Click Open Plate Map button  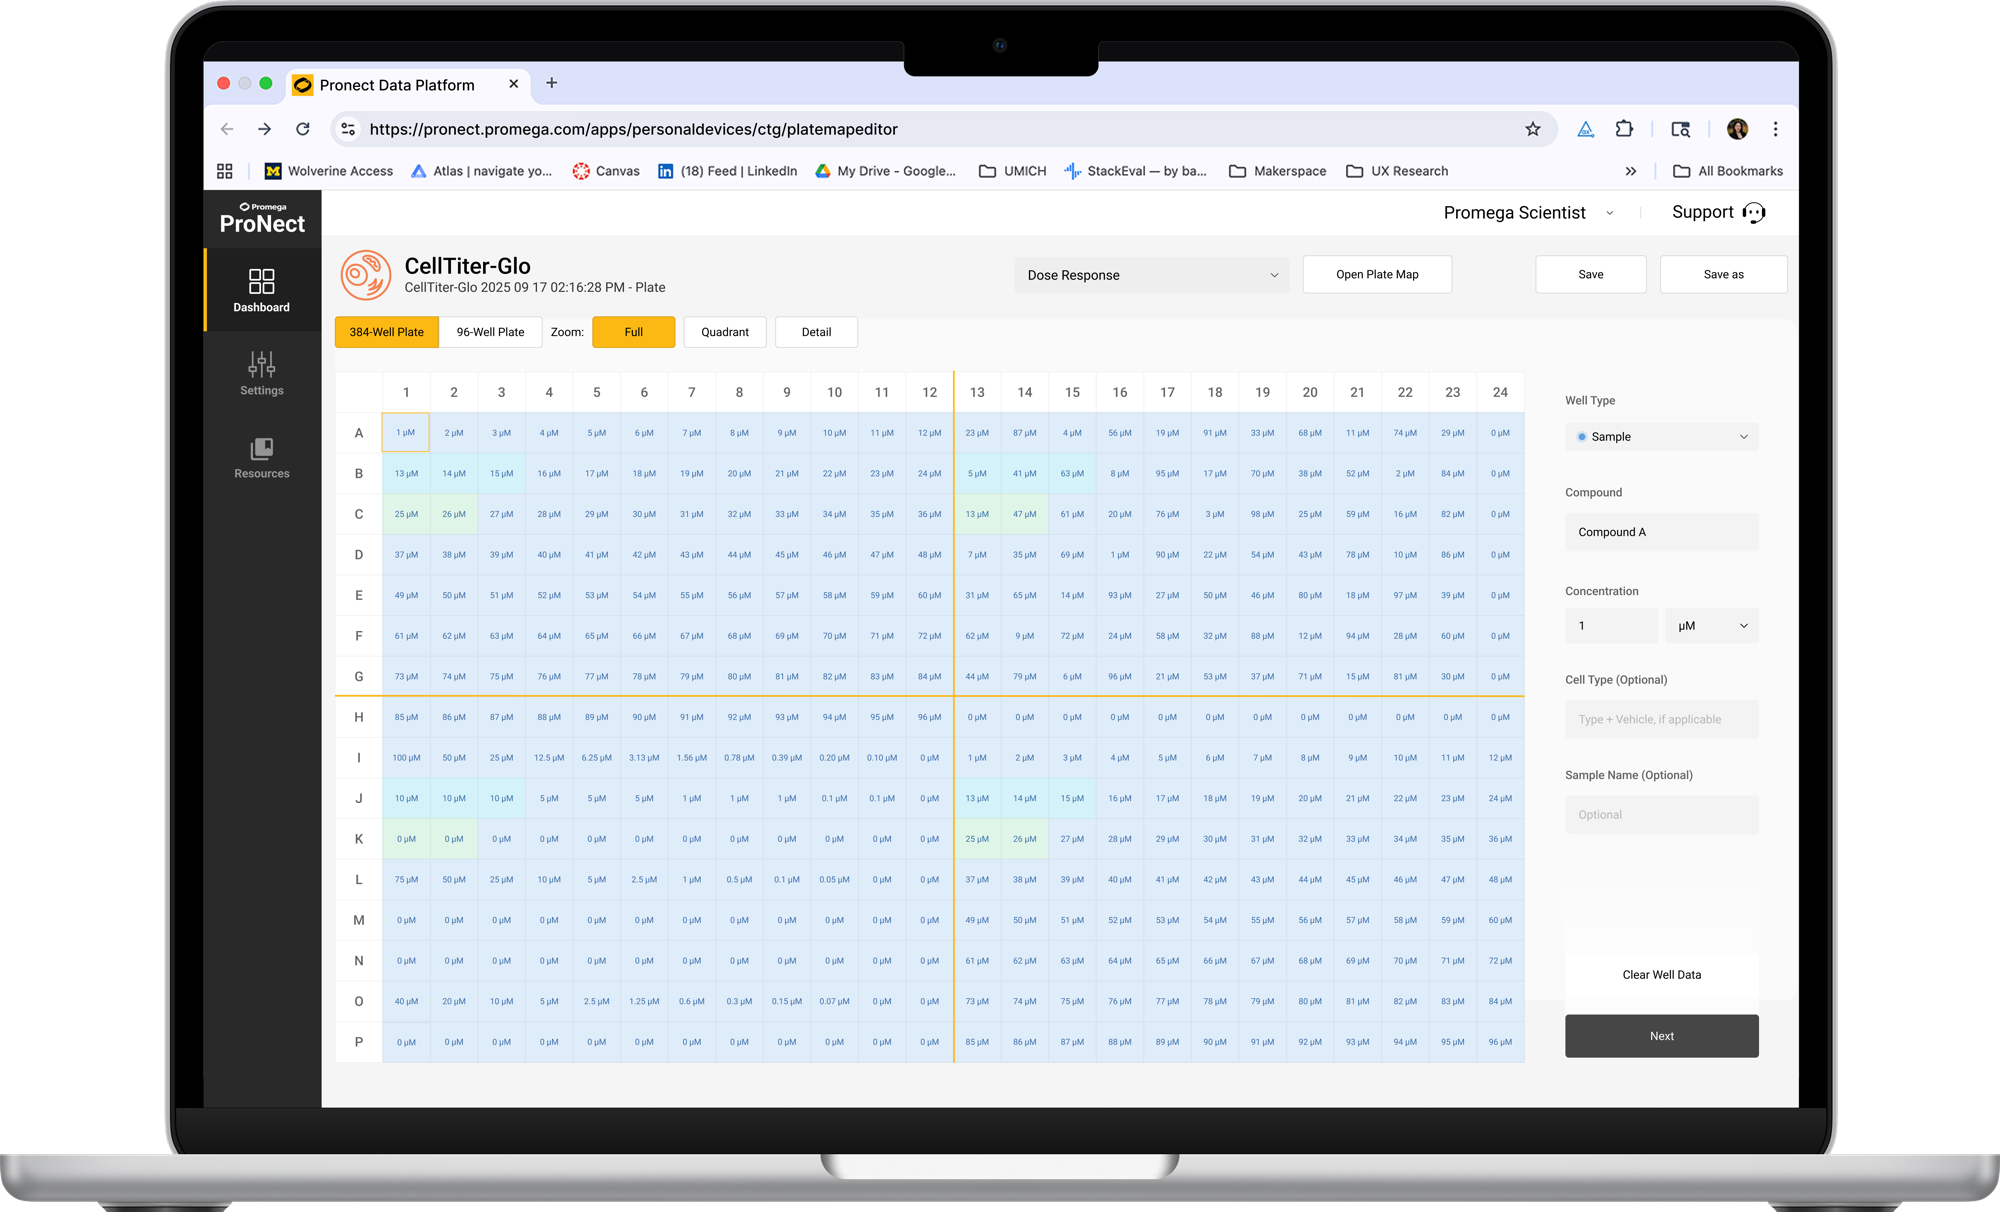(1377, 274)
